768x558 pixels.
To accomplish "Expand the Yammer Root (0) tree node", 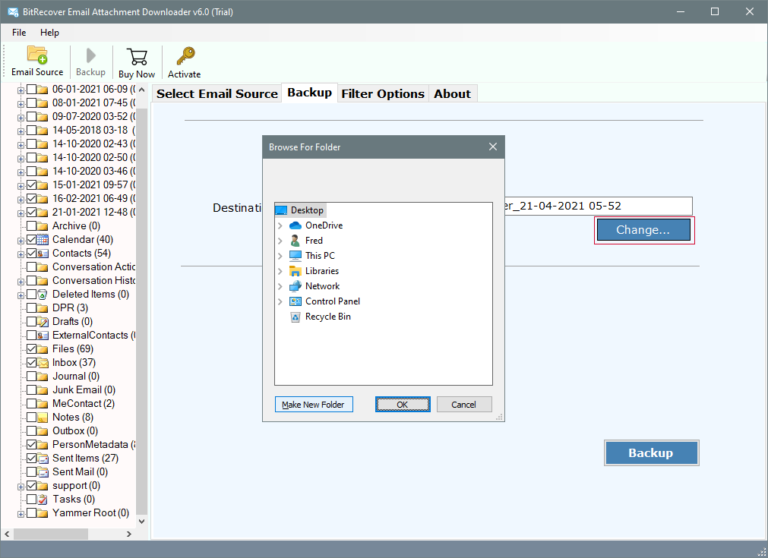I will pyautogui.click(x=21, y=514).
